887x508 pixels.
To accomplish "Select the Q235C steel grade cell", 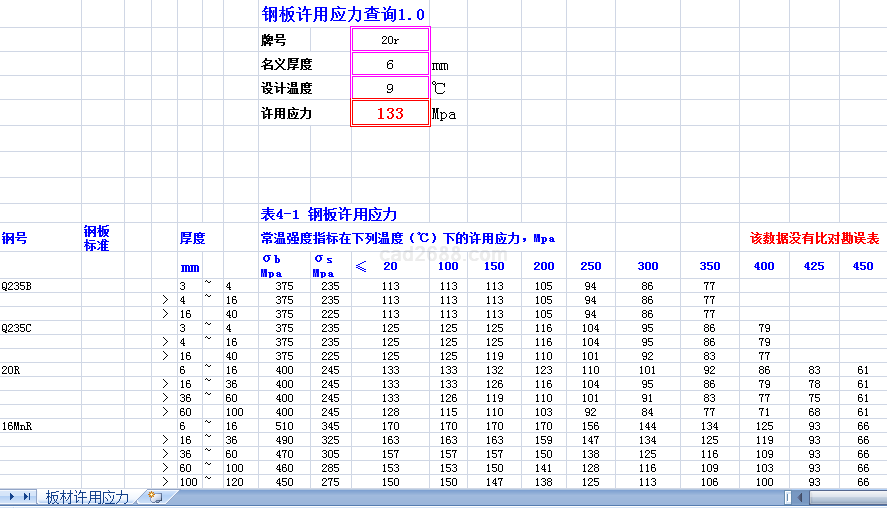I will tap(17, 328).
